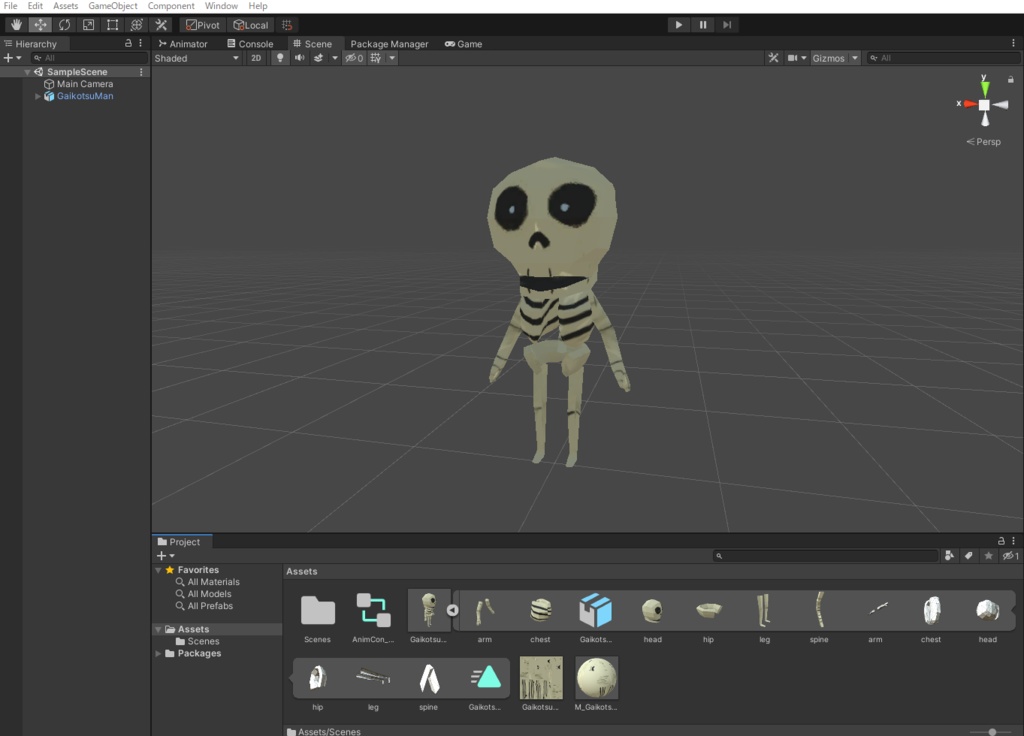Switch to the Animator tab
1024x736 pixels.
tap(183, 44)
